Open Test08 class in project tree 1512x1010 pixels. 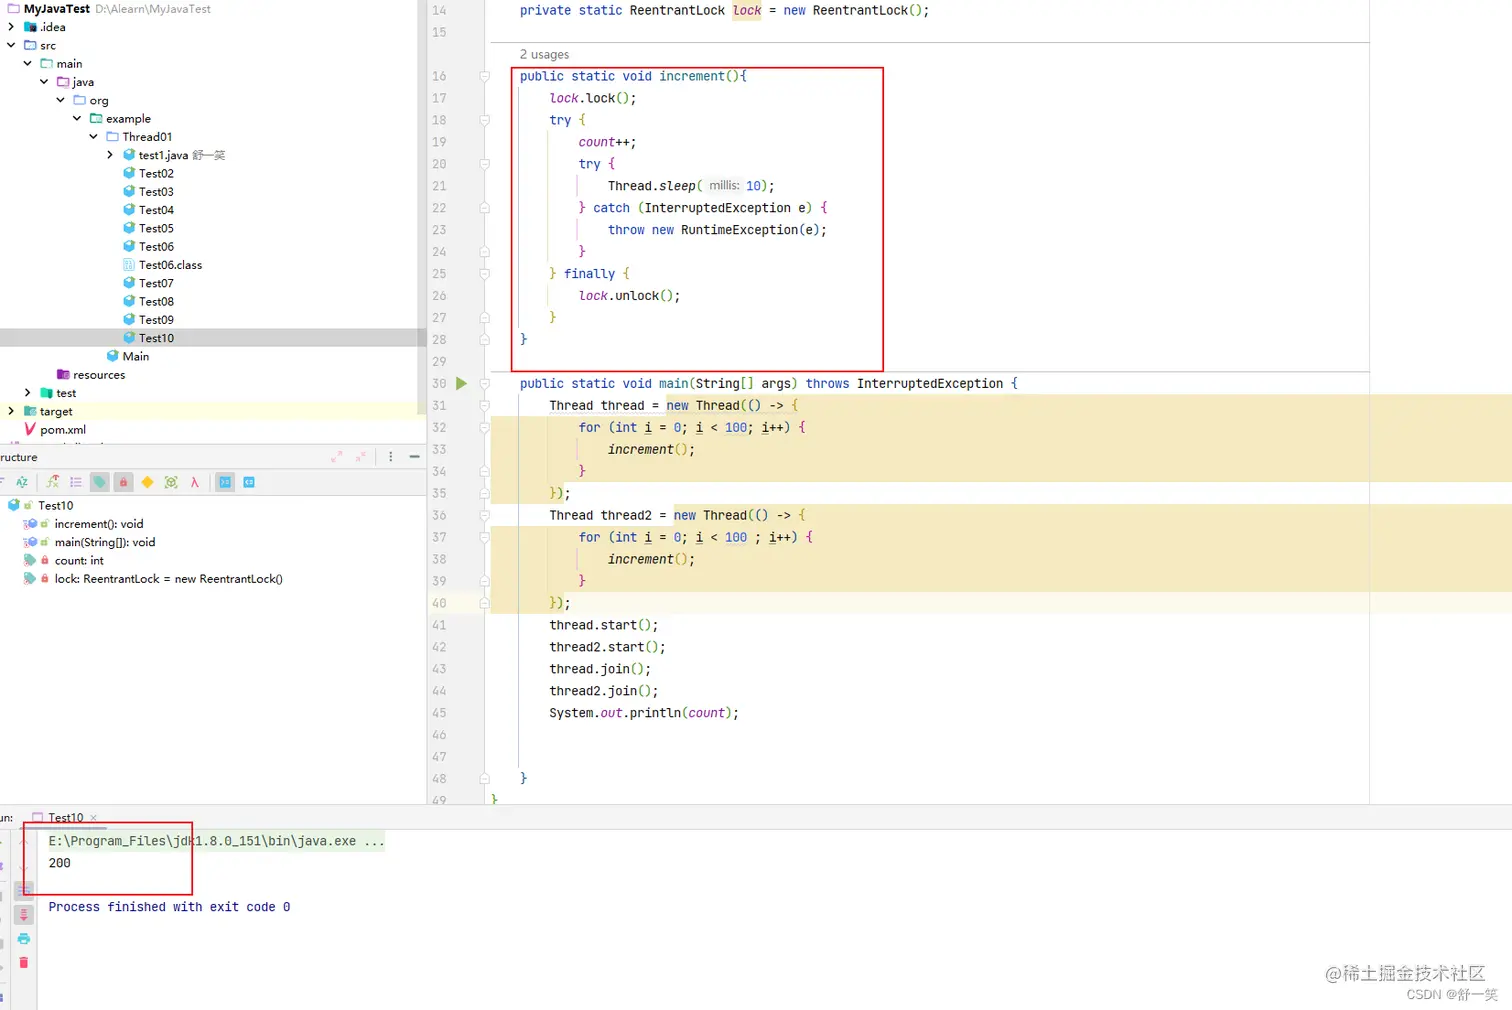[156, 301]
